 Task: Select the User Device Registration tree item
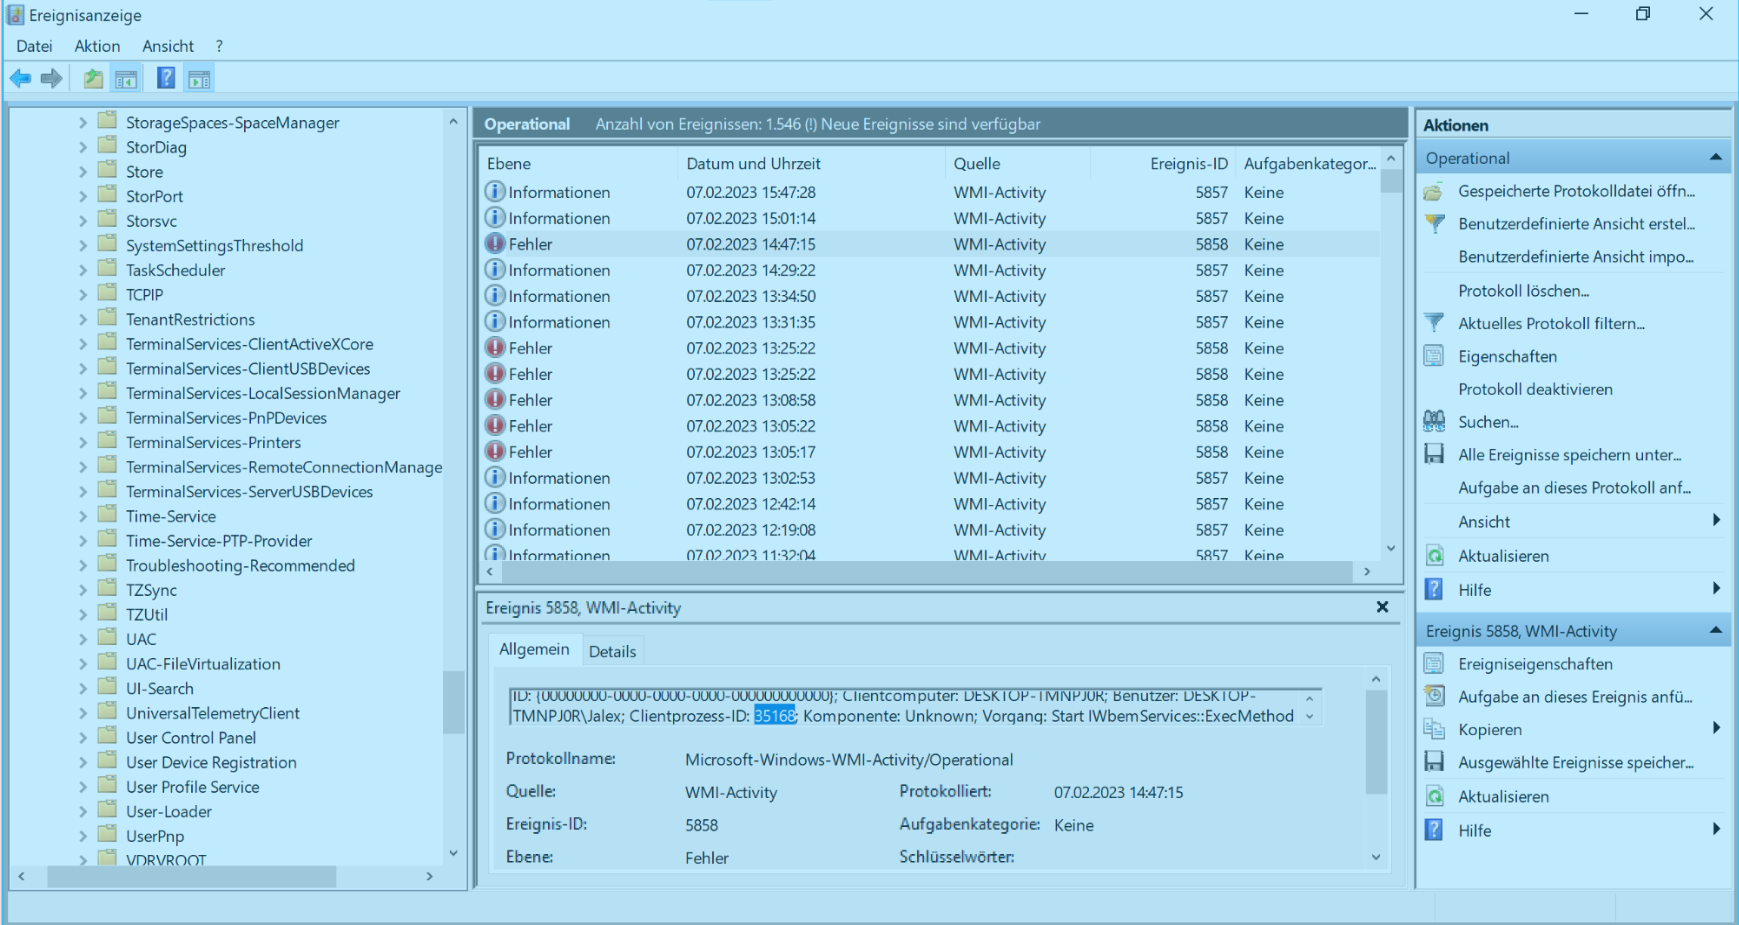point(211,762)
